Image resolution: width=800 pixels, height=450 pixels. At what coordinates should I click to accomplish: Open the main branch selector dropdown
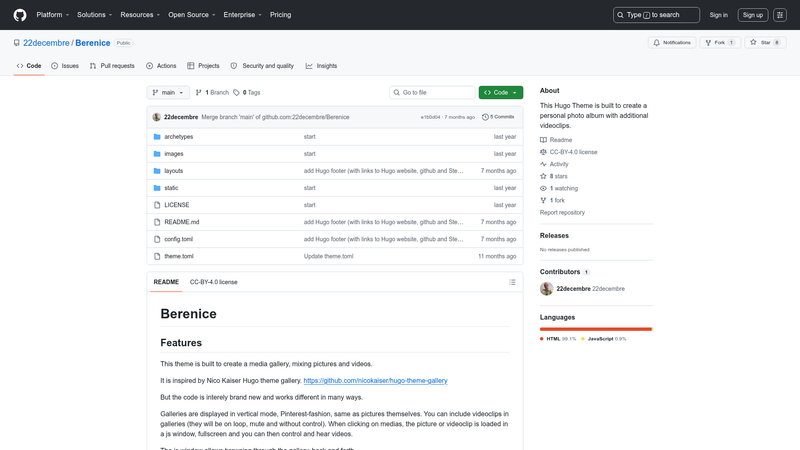(x=168, y=92)
